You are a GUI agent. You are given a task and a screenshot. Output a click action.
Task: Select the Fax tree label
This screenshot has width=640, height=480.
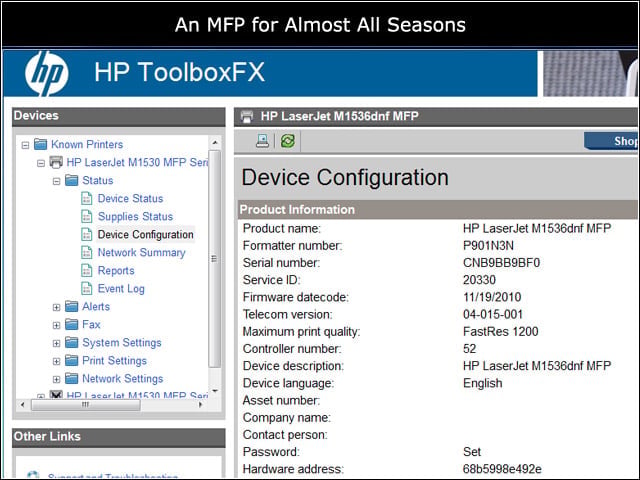tap(91, 324)
